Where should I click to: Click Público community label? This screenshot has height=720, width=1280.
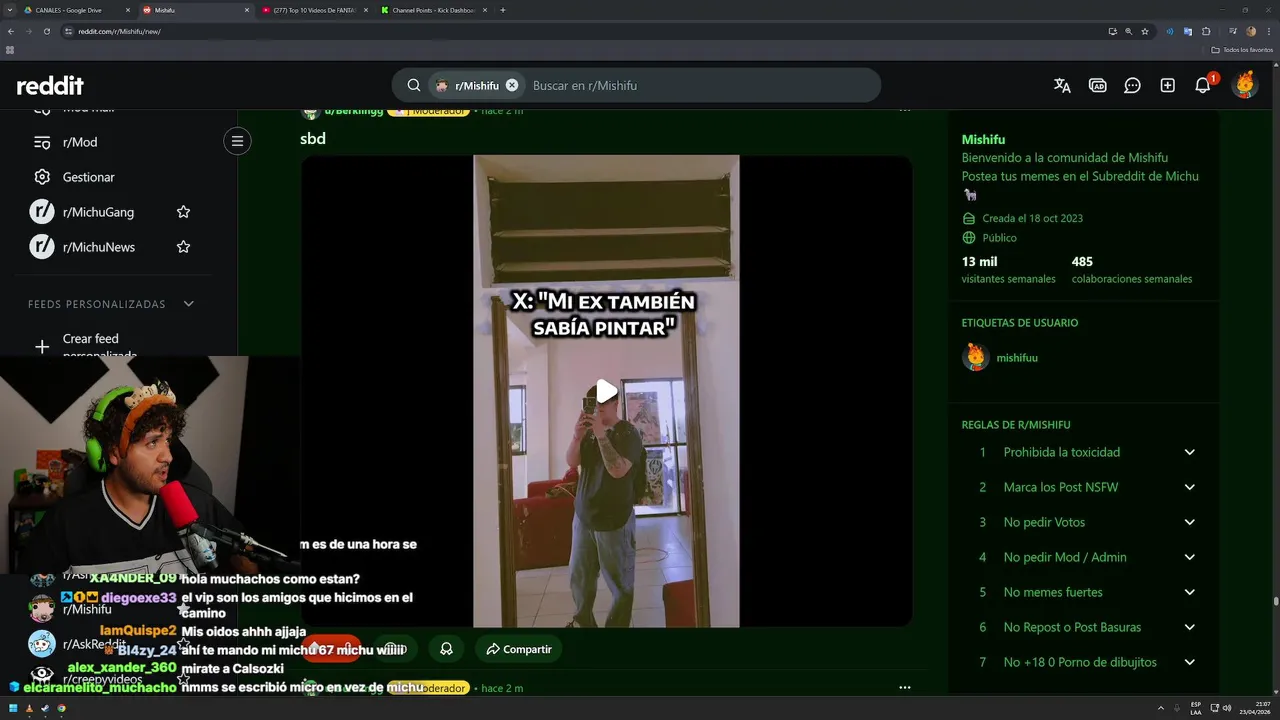click(999, 238)
